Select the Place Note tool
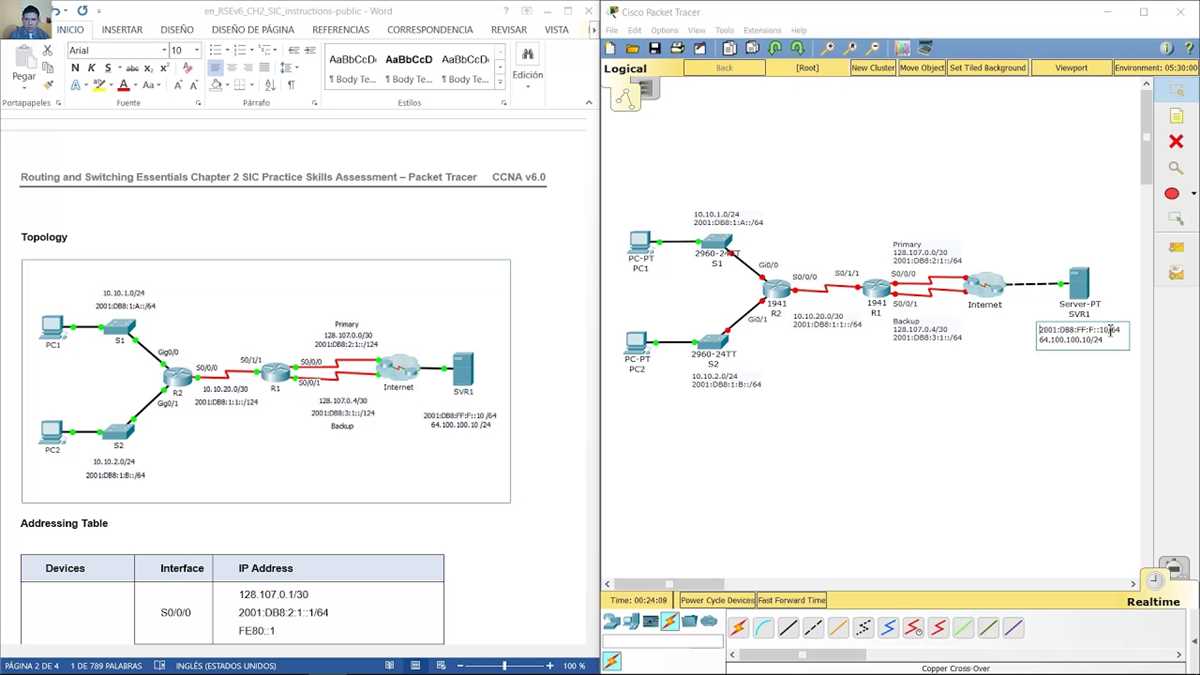This screenshot has width=1200, height=675. [x=1176, y=117]
